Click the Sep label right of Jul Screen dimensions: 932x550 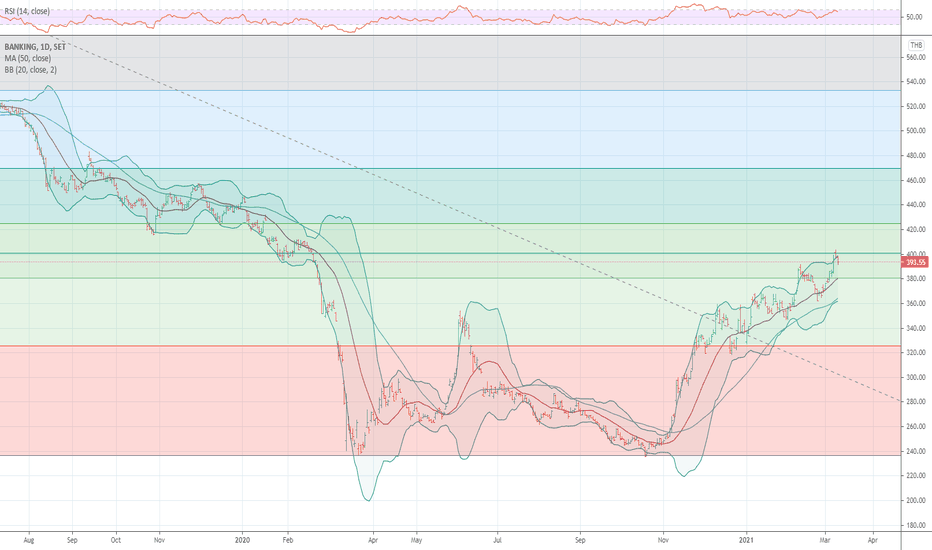coord(580,540)
